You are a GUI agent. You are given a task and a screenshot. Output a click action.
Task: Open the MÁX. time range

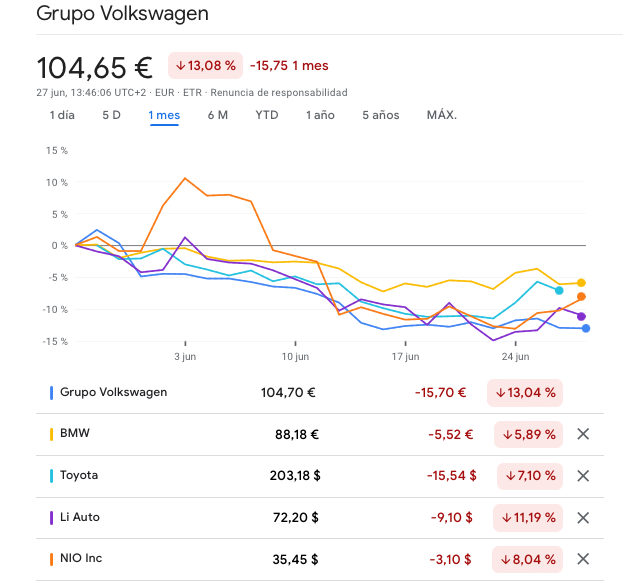pyautogui.click(x=441, y=115)
